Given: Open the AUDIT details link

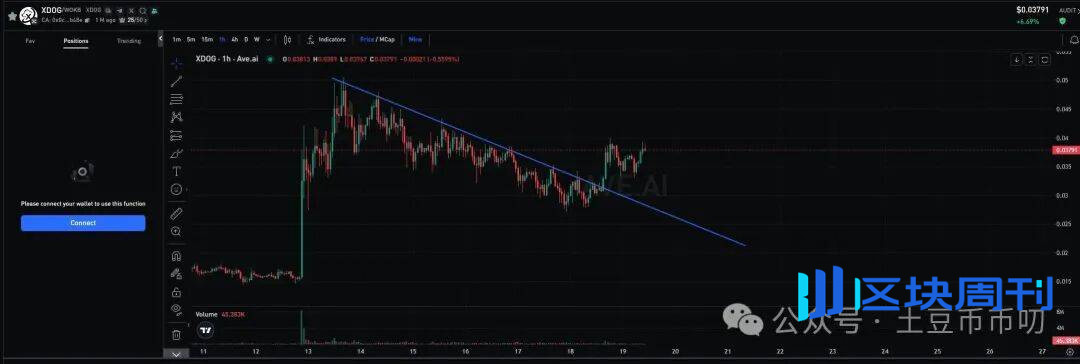Looking at the screenshot, I should pos(1069,10).
